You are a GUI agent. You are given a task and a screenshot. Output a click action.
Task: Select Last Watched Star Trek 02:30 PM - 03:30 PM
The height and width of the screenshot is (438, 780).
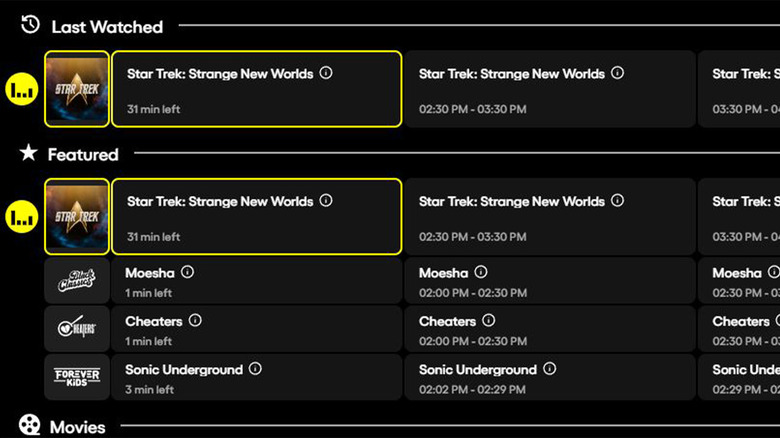point(548,90)
